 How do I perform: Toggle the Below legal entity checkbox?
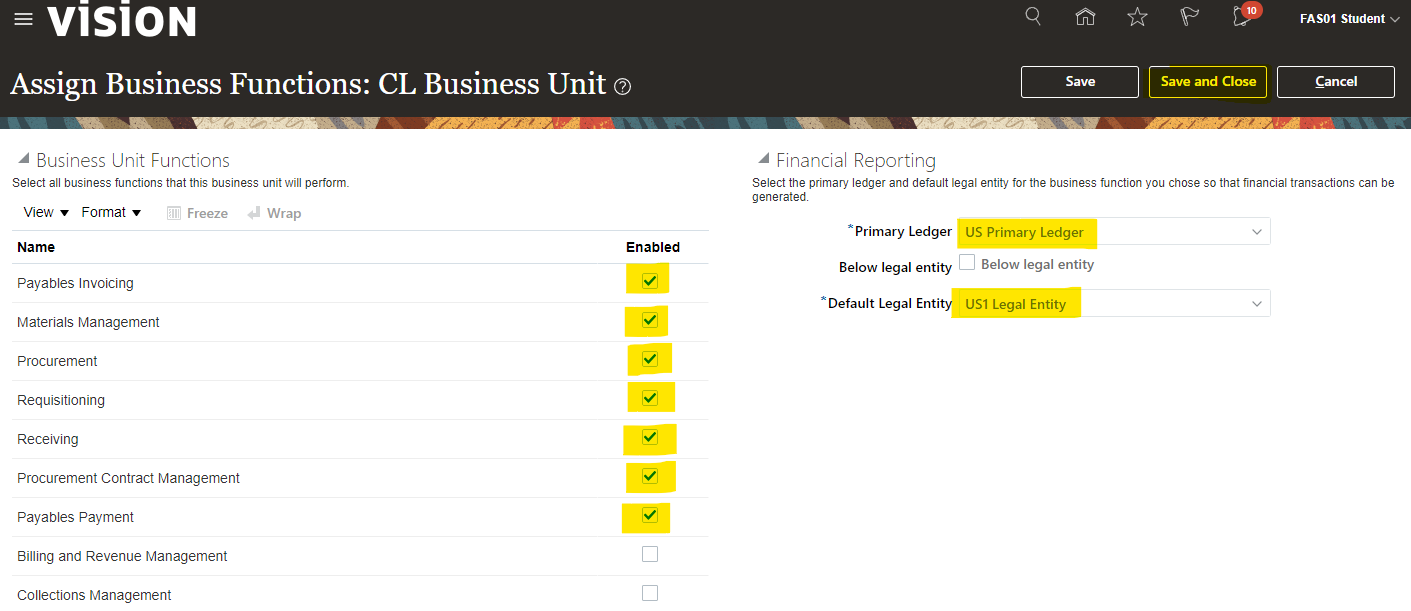coord(967,262)
